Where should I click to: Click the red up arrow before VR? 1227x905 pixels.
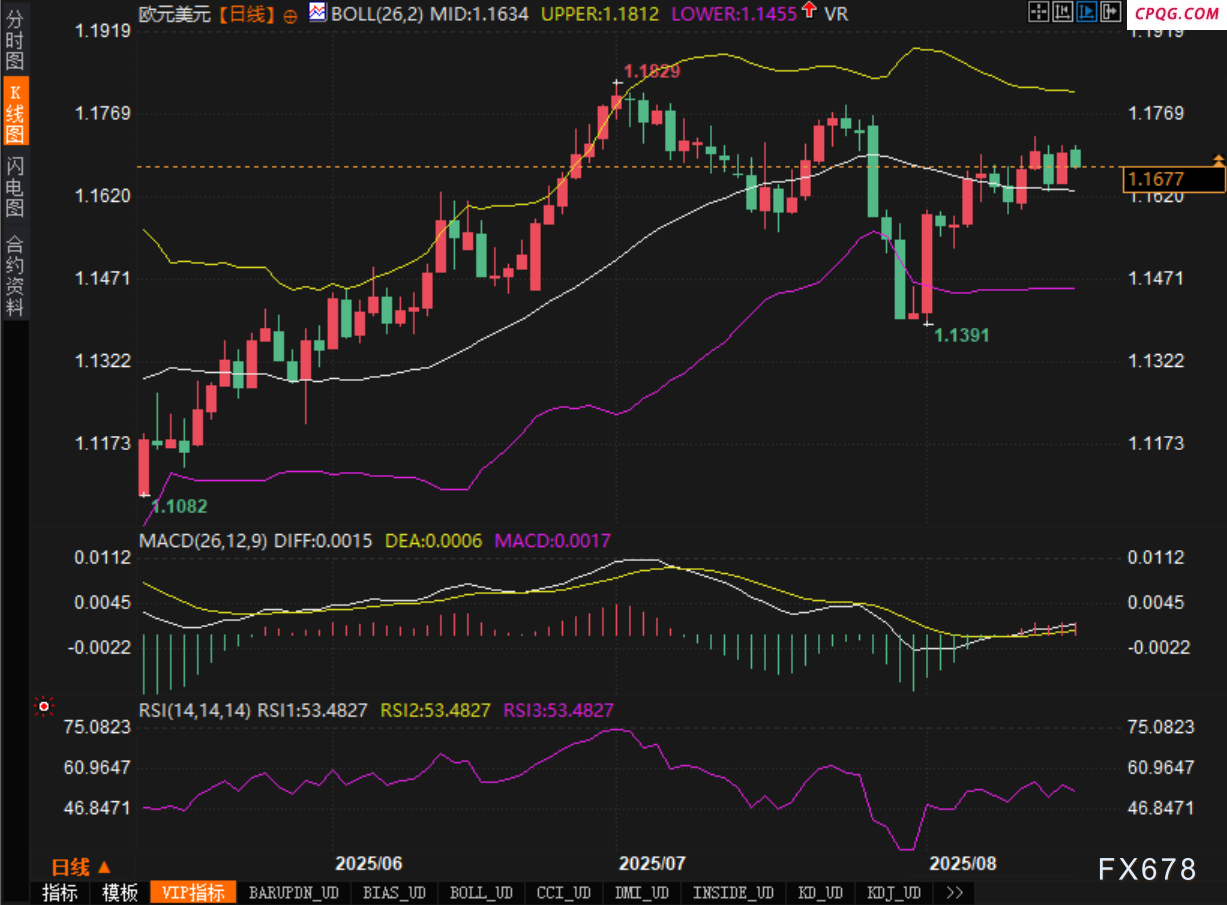(808, 12)
